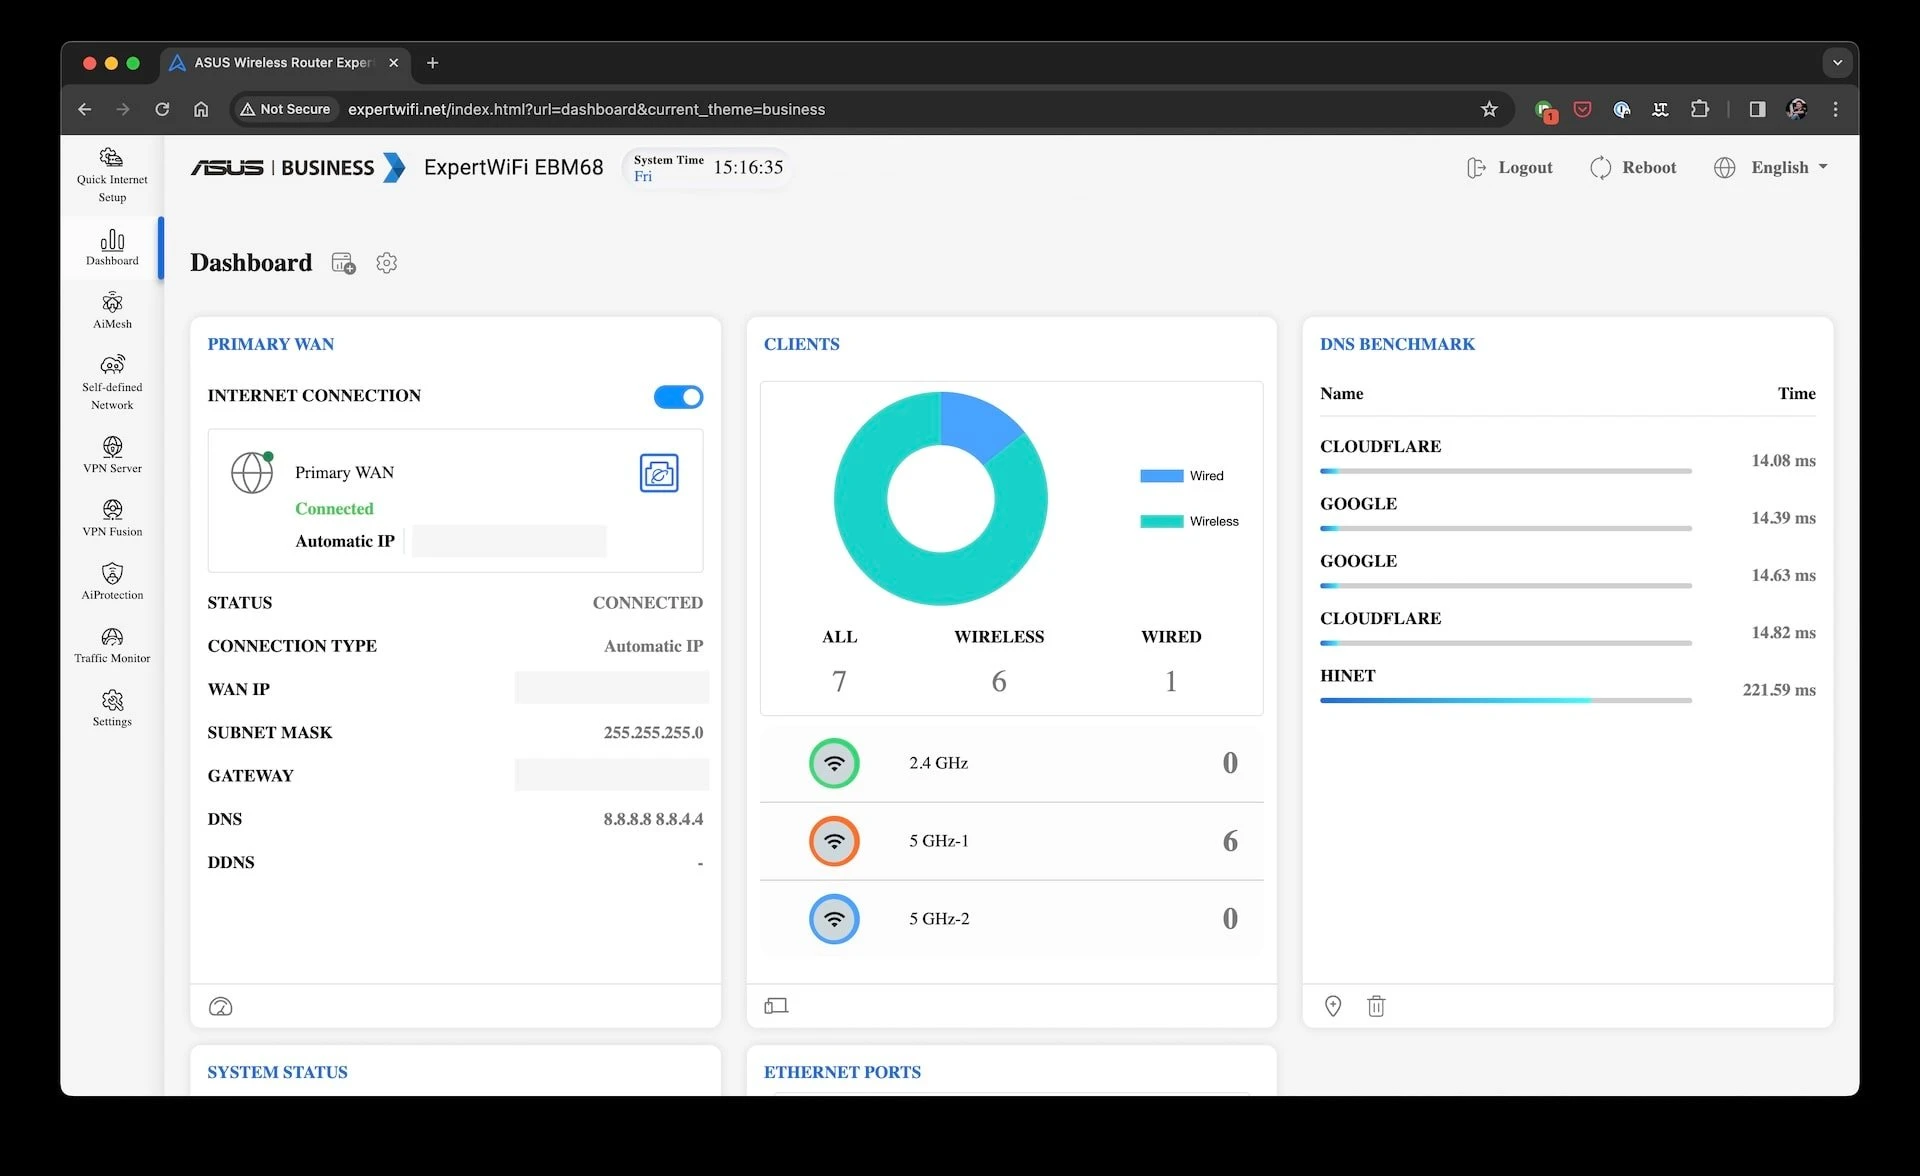Image resolution: width=1920 pixels, height=1176 pixels.
Task: Click the WIRED client count 1
Action: click(1171, 682)
